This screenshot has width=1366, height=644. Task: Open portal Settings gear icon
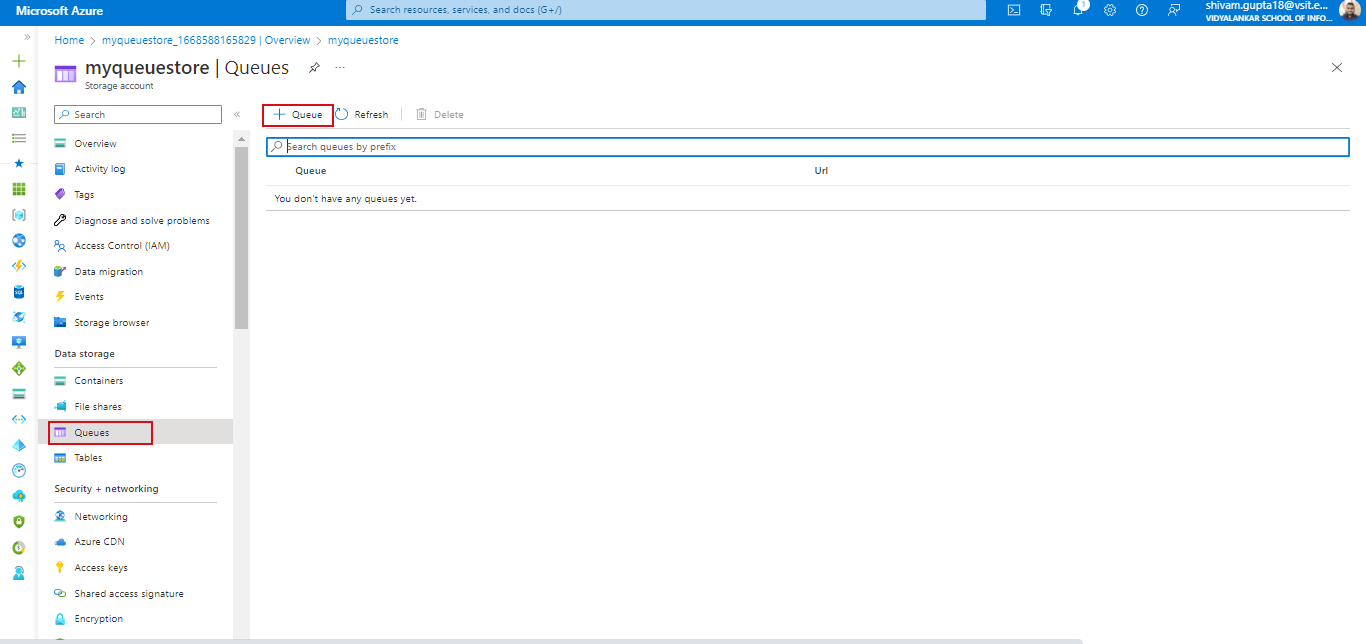coord(1110,10)
